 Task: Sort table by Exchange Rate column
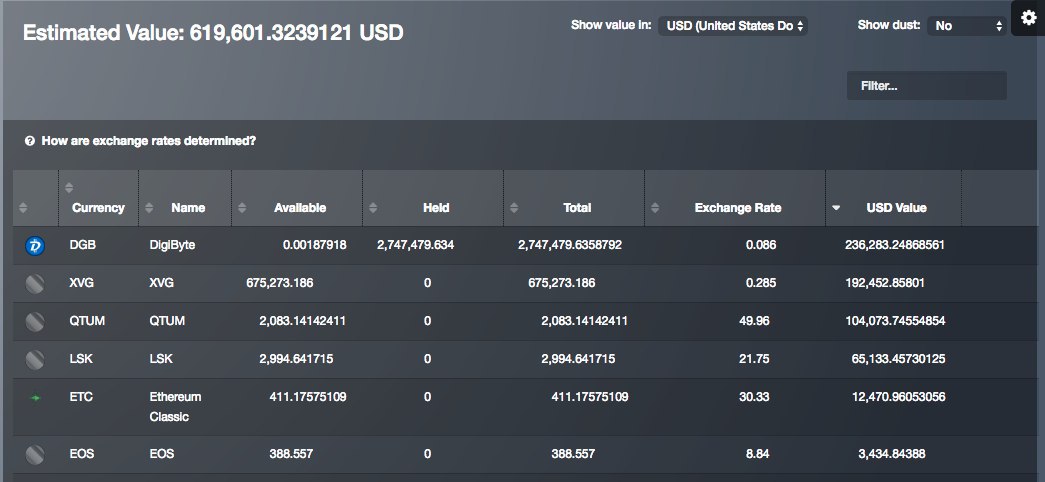tap(735, 198)
